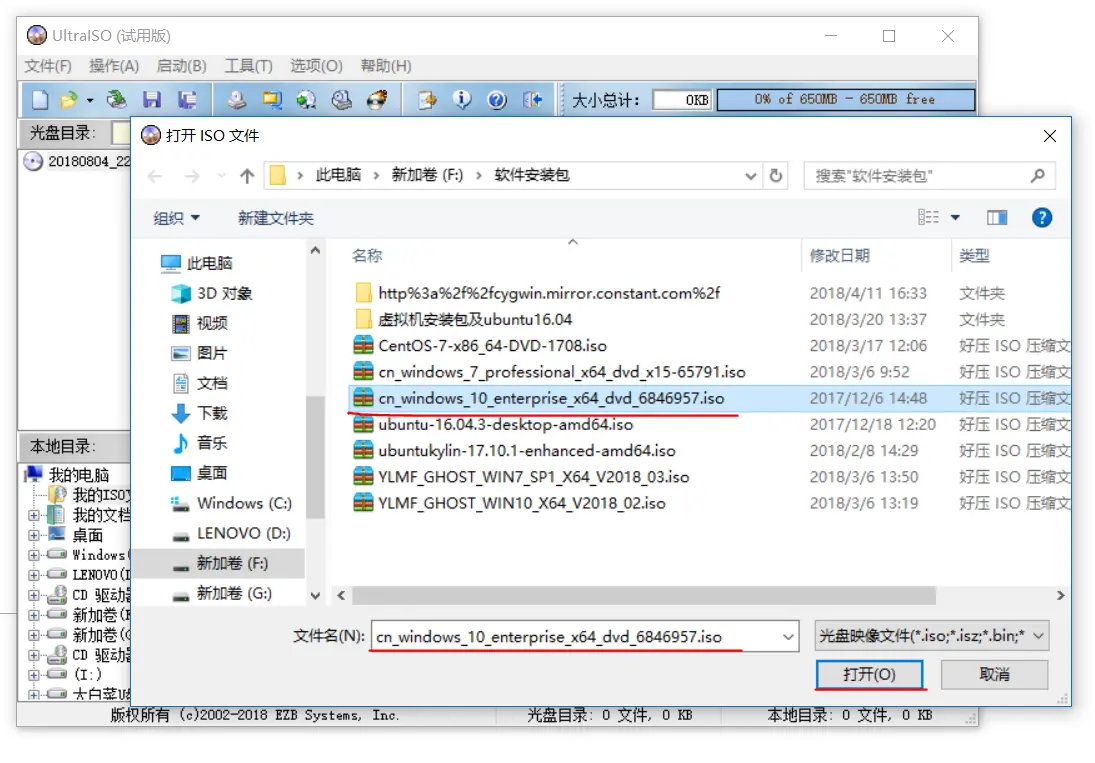The width and height of the screenshot is (1095, 763).
Task: Open the 工具(T) menu
Action: pyautogui.click(x=248, y=66)
